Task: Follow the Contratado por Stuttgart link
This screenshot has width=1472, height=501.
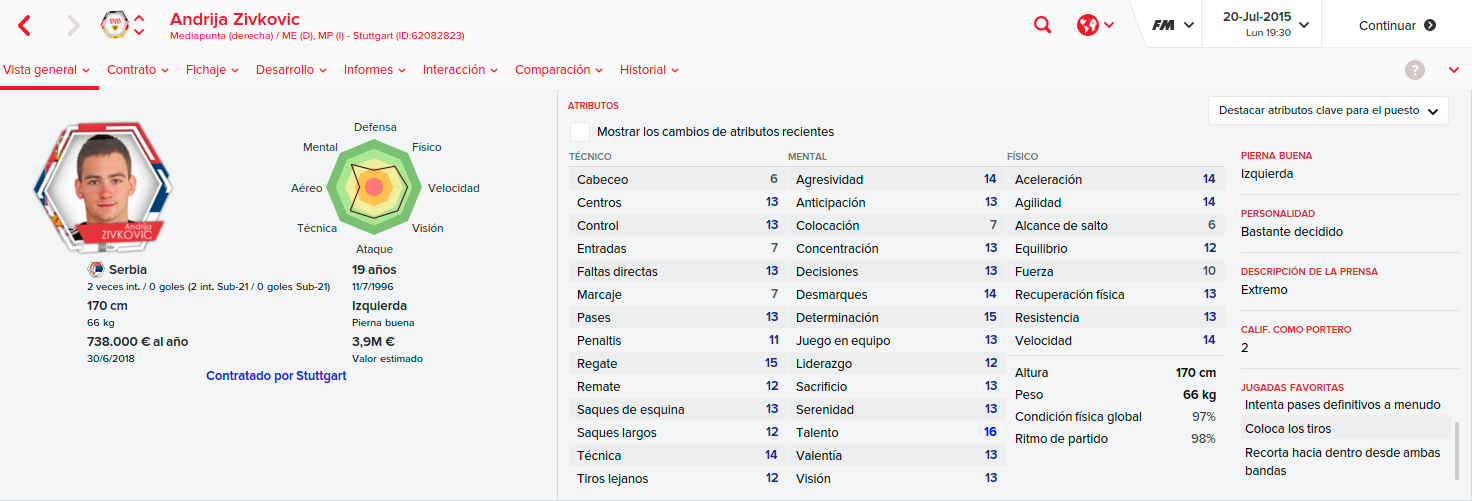Action: click(276, 376)
